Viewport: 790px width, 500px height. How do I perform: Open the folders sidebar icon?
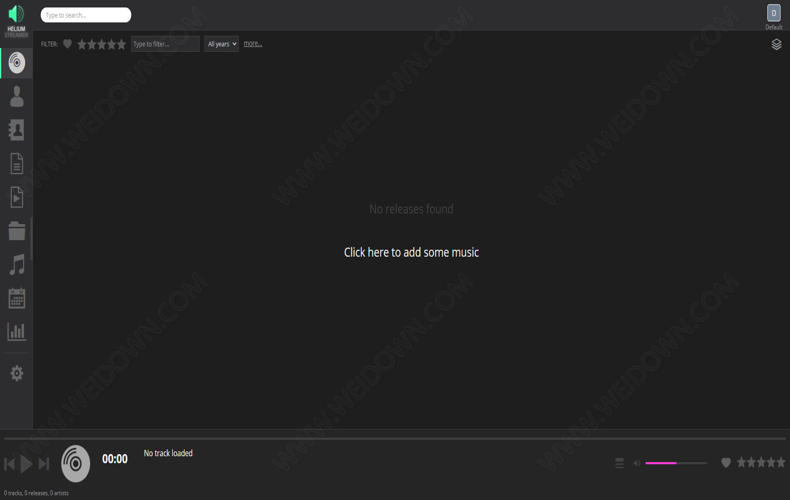click(x=17, y=231)
